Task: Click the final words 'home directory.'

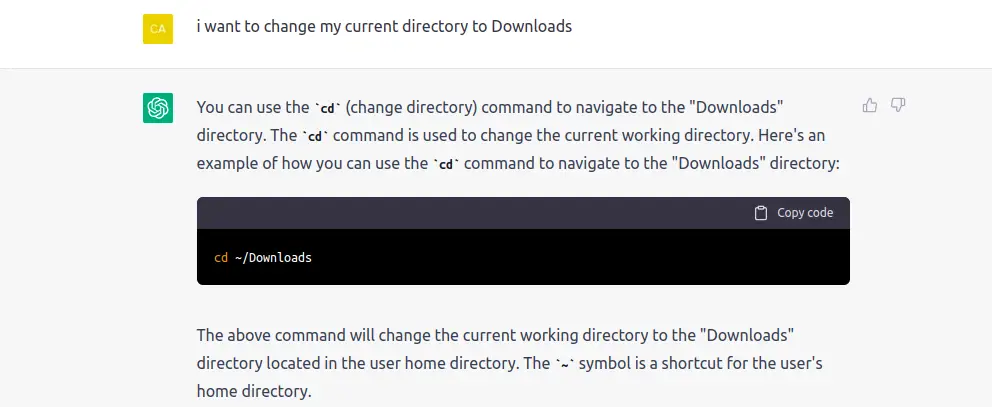Action: point(254,391)
